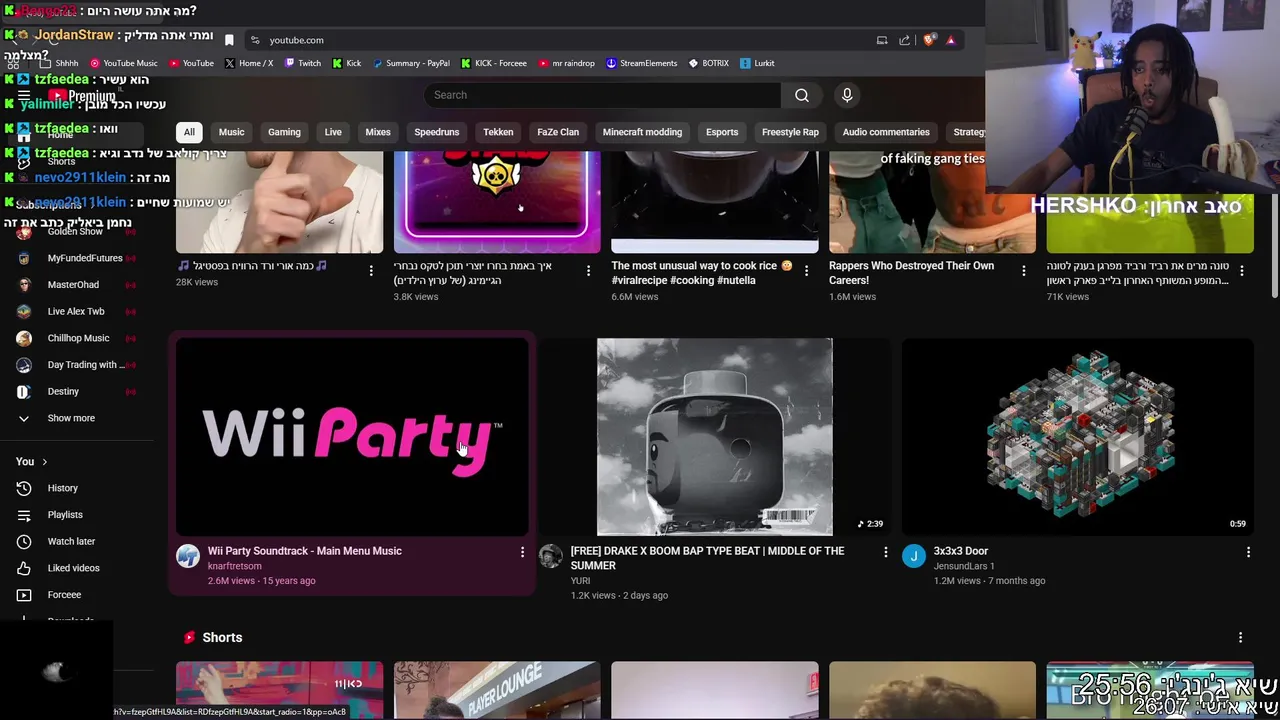Open the BOTRIX bookmark

(708, 63)
